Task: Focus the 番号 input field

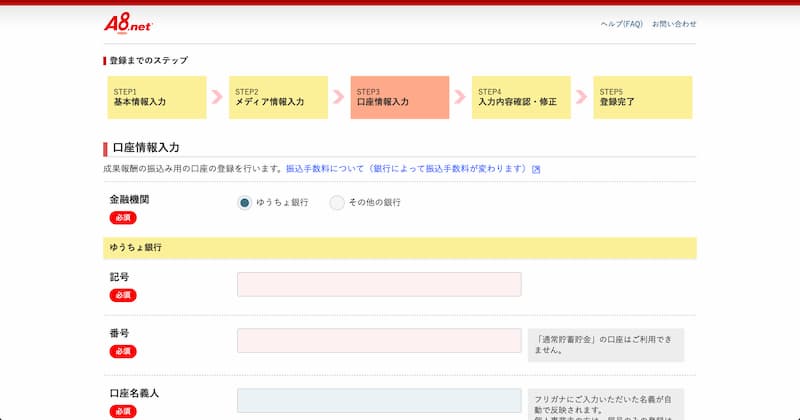Action: 379,340
